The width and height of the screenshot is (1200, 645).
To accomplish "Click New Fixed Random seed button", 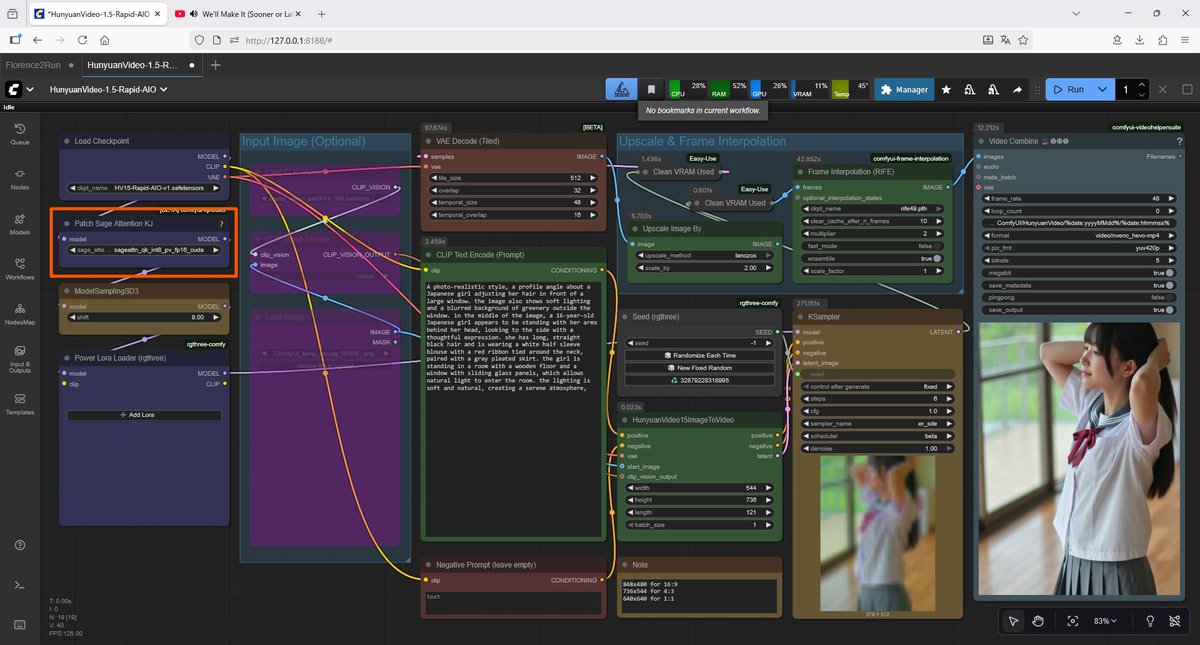I will [x=700, y=368].
